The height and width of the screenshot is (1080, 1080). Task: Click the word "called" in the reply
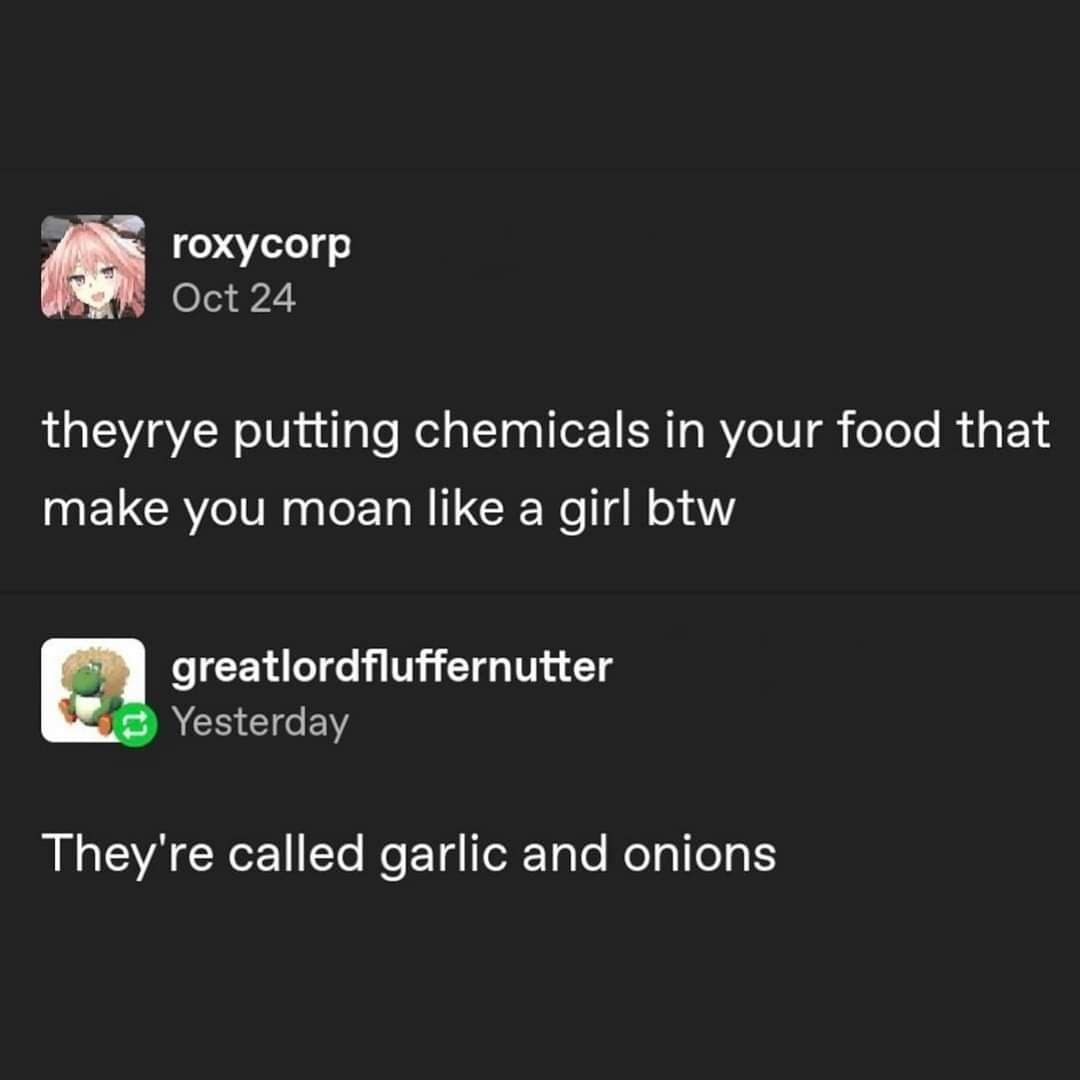(x=295, y=853)
